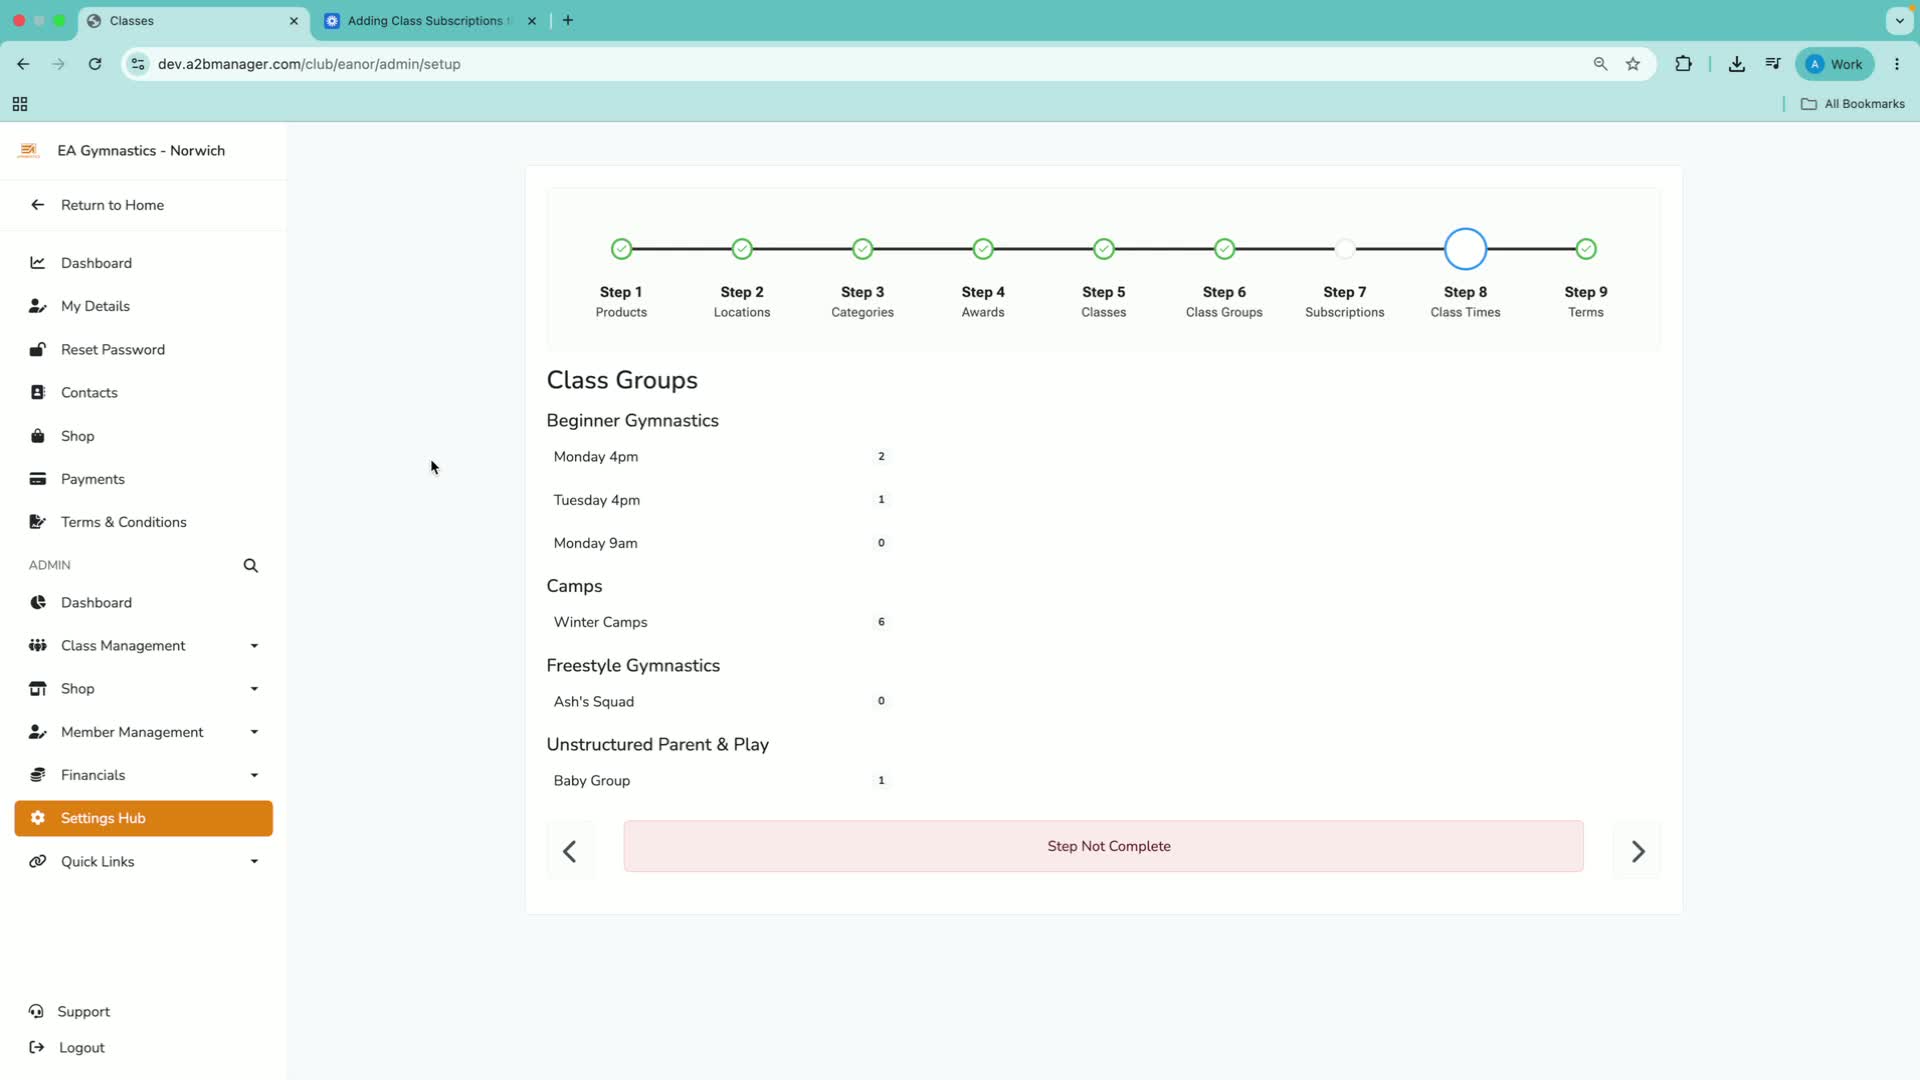Click the Payments card icon

coord(38,479)
